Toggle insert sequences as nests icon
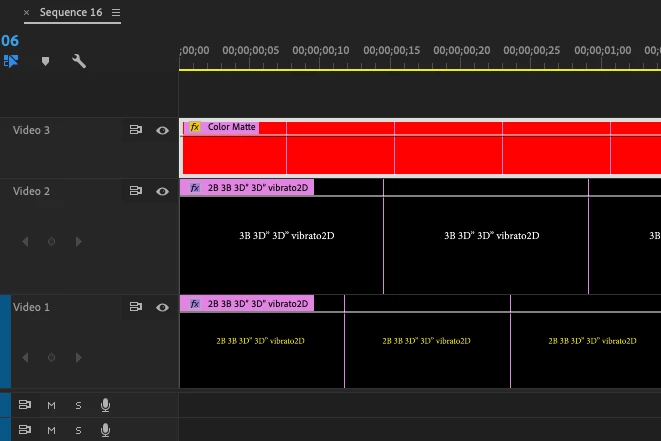The width and height of the screenshot is (661, 441). (x=11, y=61)
